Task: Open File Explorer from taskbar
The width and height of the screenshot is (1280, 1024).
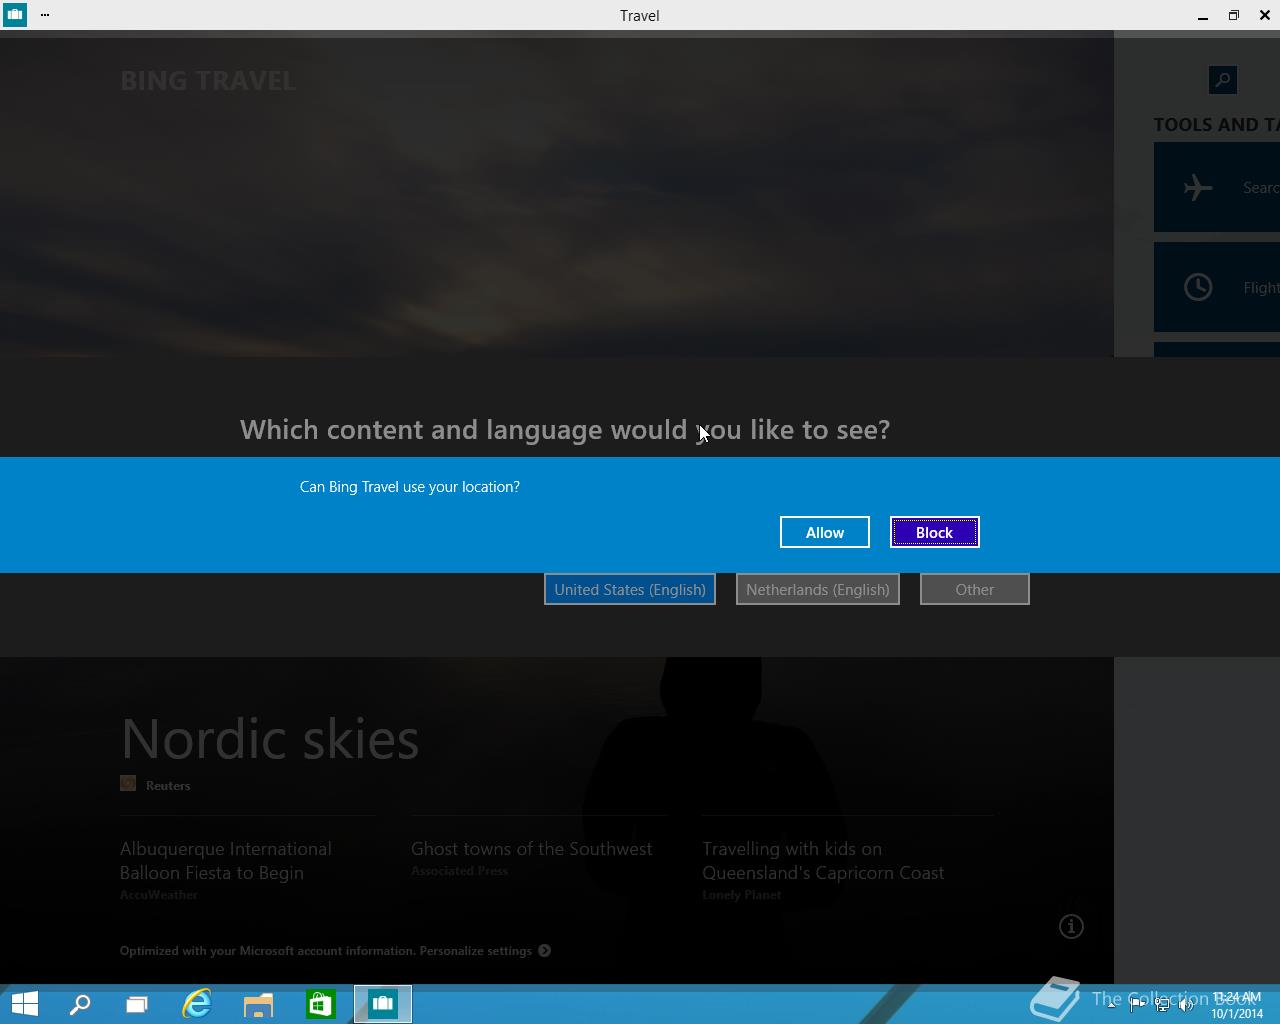Action: click(x=258, y=1004)
